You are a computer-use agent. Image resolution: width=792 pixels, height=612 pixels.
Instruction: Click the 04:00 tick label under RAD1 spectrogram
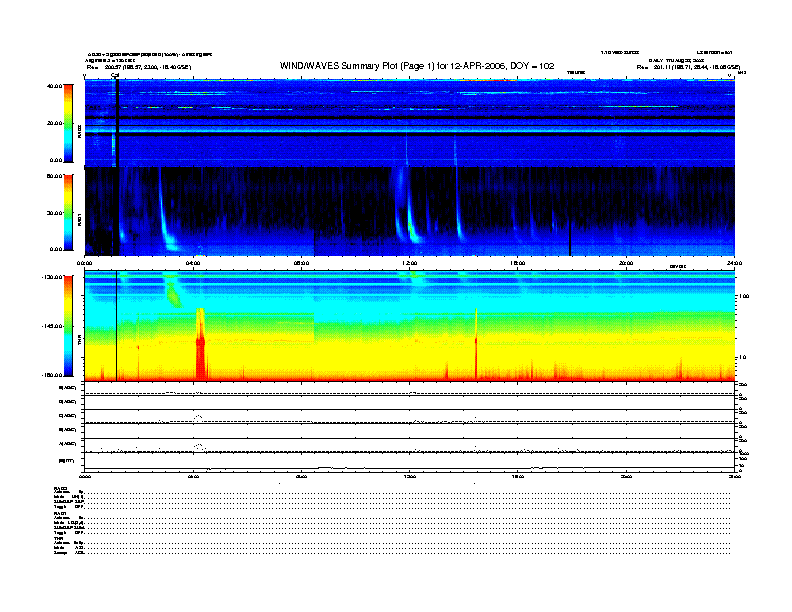[193, 263]
